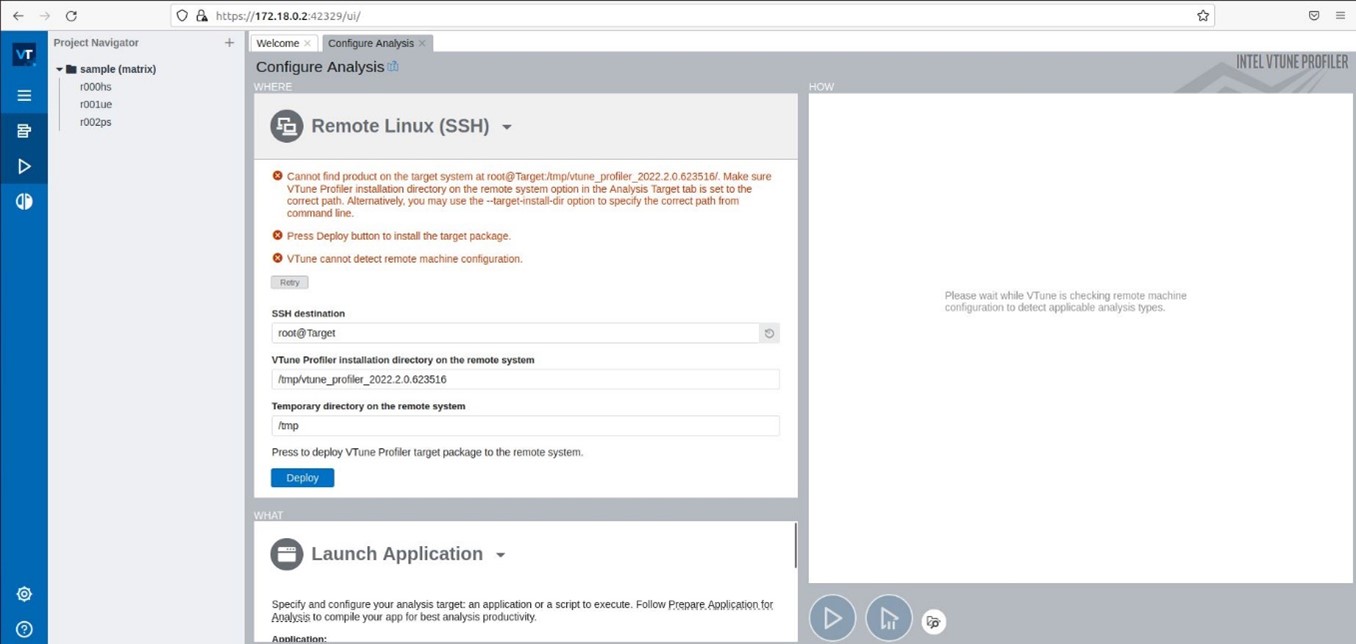Open the Launch Application dropdown
This screenshot has width=1356, height=644.
(x=500, y=555)
